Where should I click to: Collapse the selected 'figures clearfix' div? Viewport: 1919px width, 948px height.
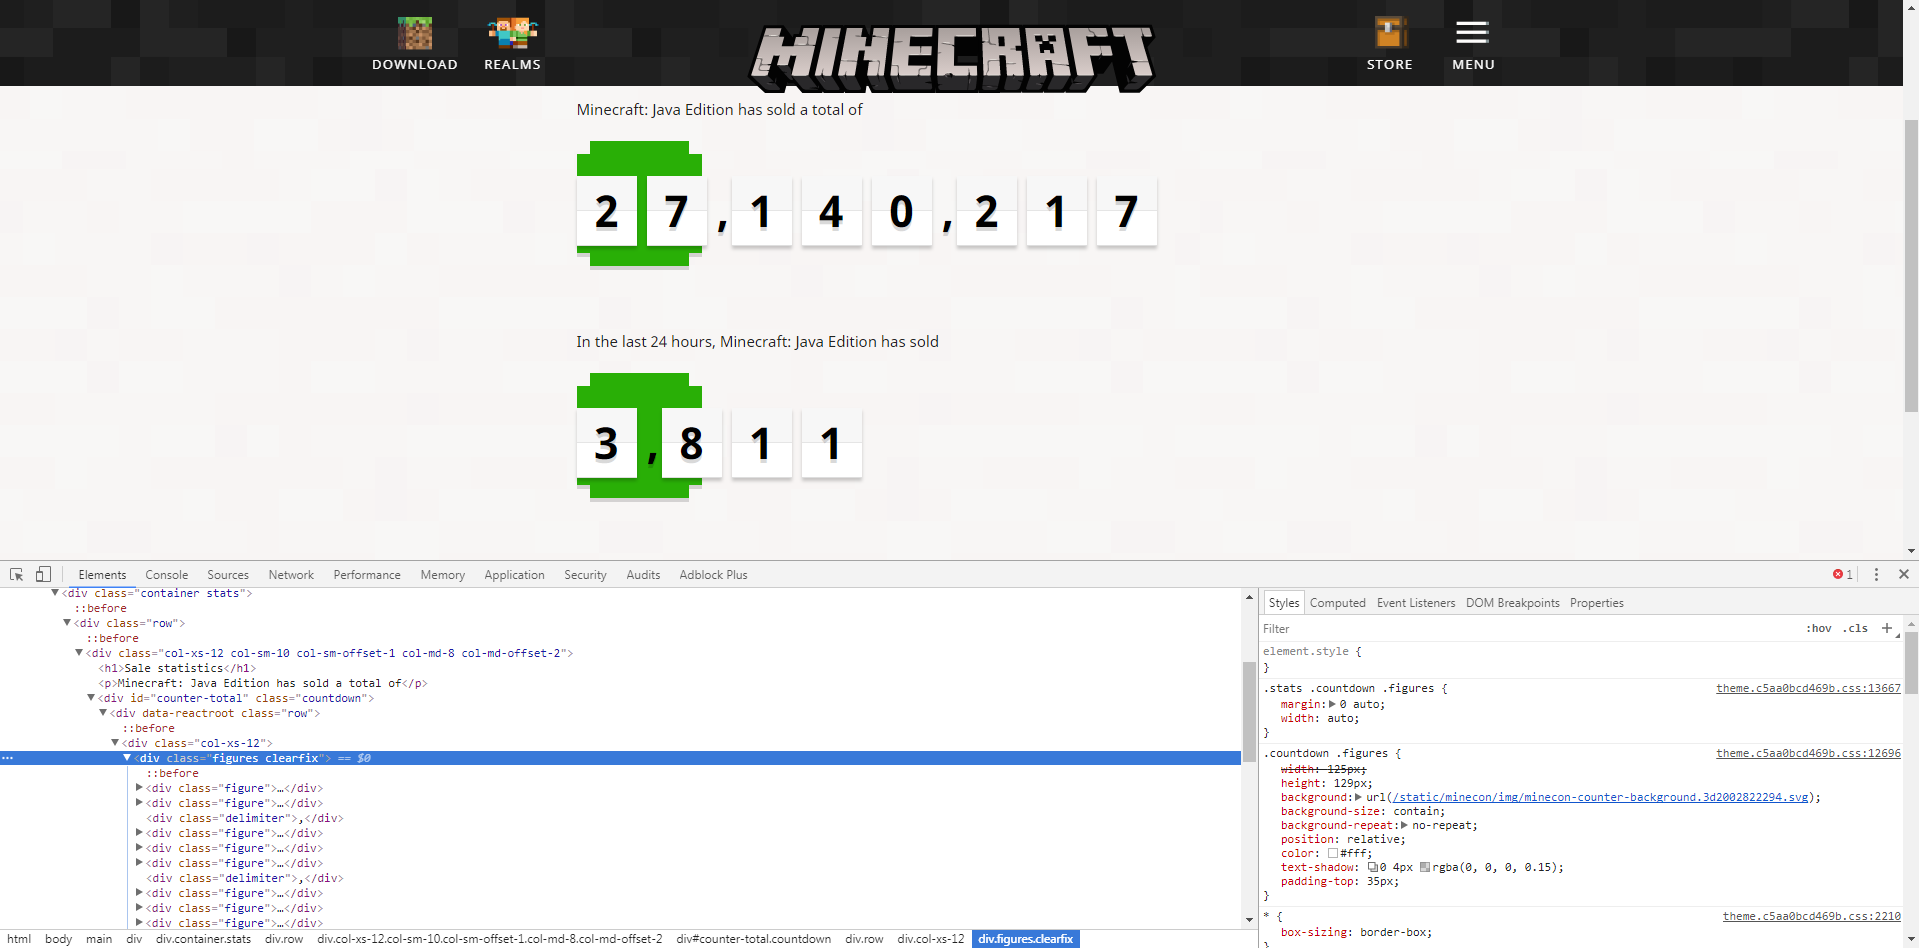[x=127, y=758]
